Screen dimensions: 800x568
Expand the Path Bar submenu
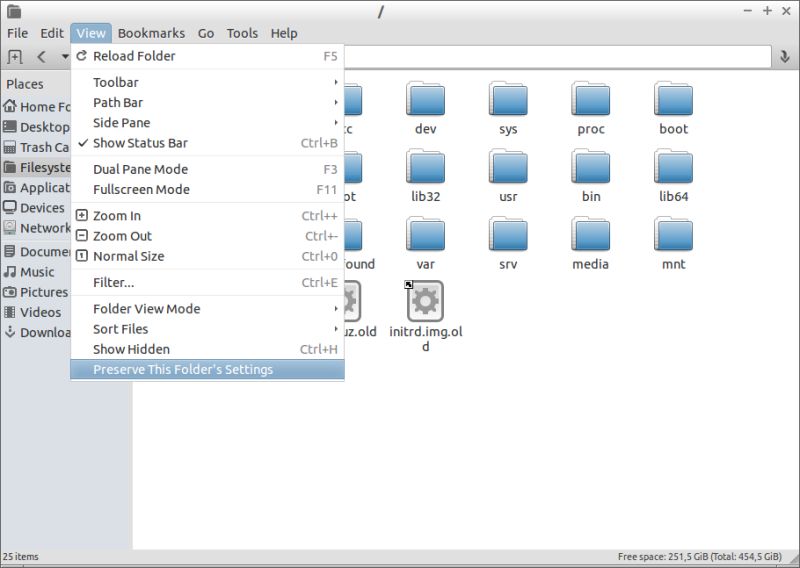(x=208, y=103)
